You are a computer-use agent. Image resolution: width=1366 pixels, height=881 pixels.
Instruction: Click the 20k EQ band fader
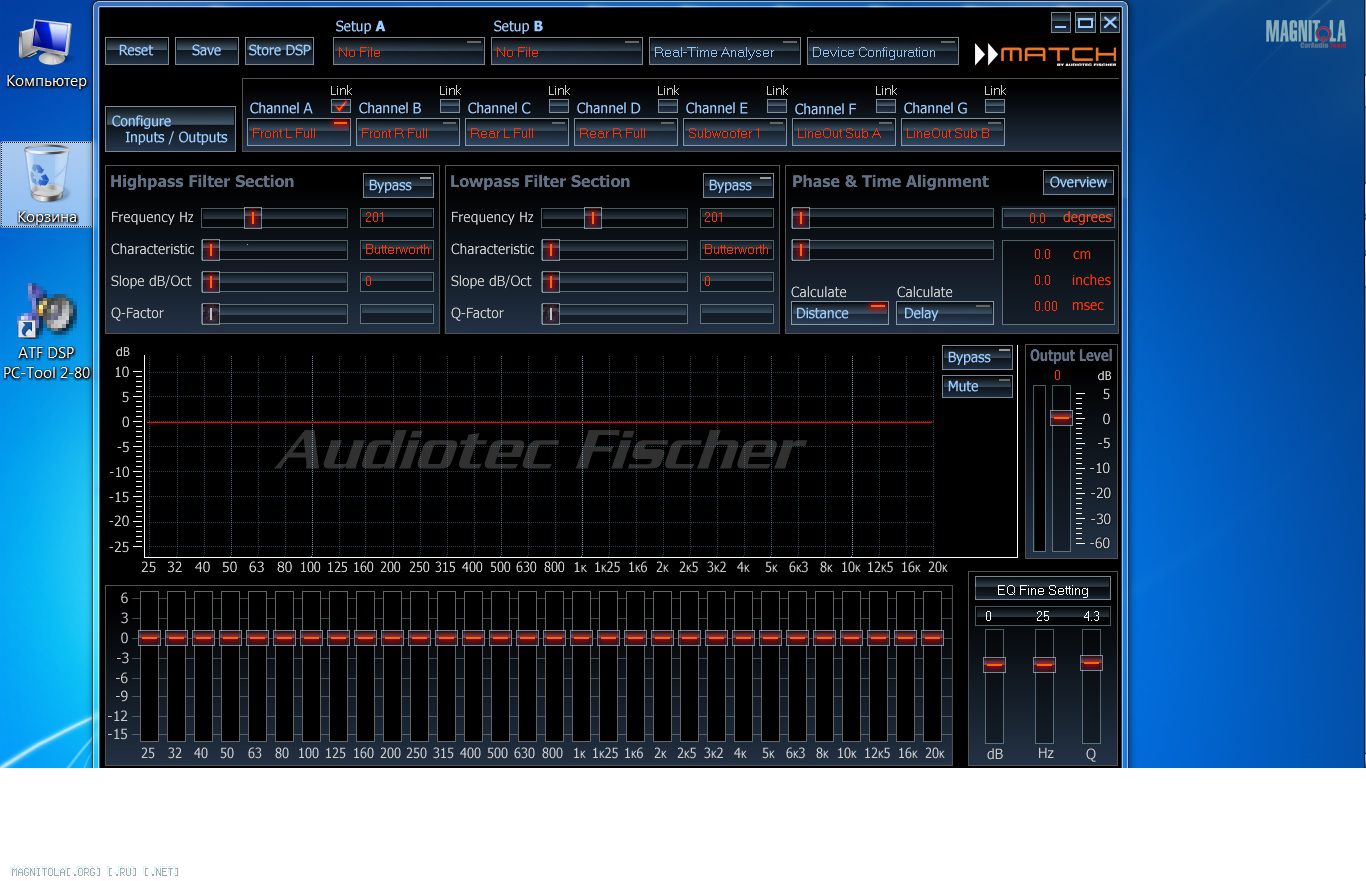pyautogui.click(x=932, y=637)
